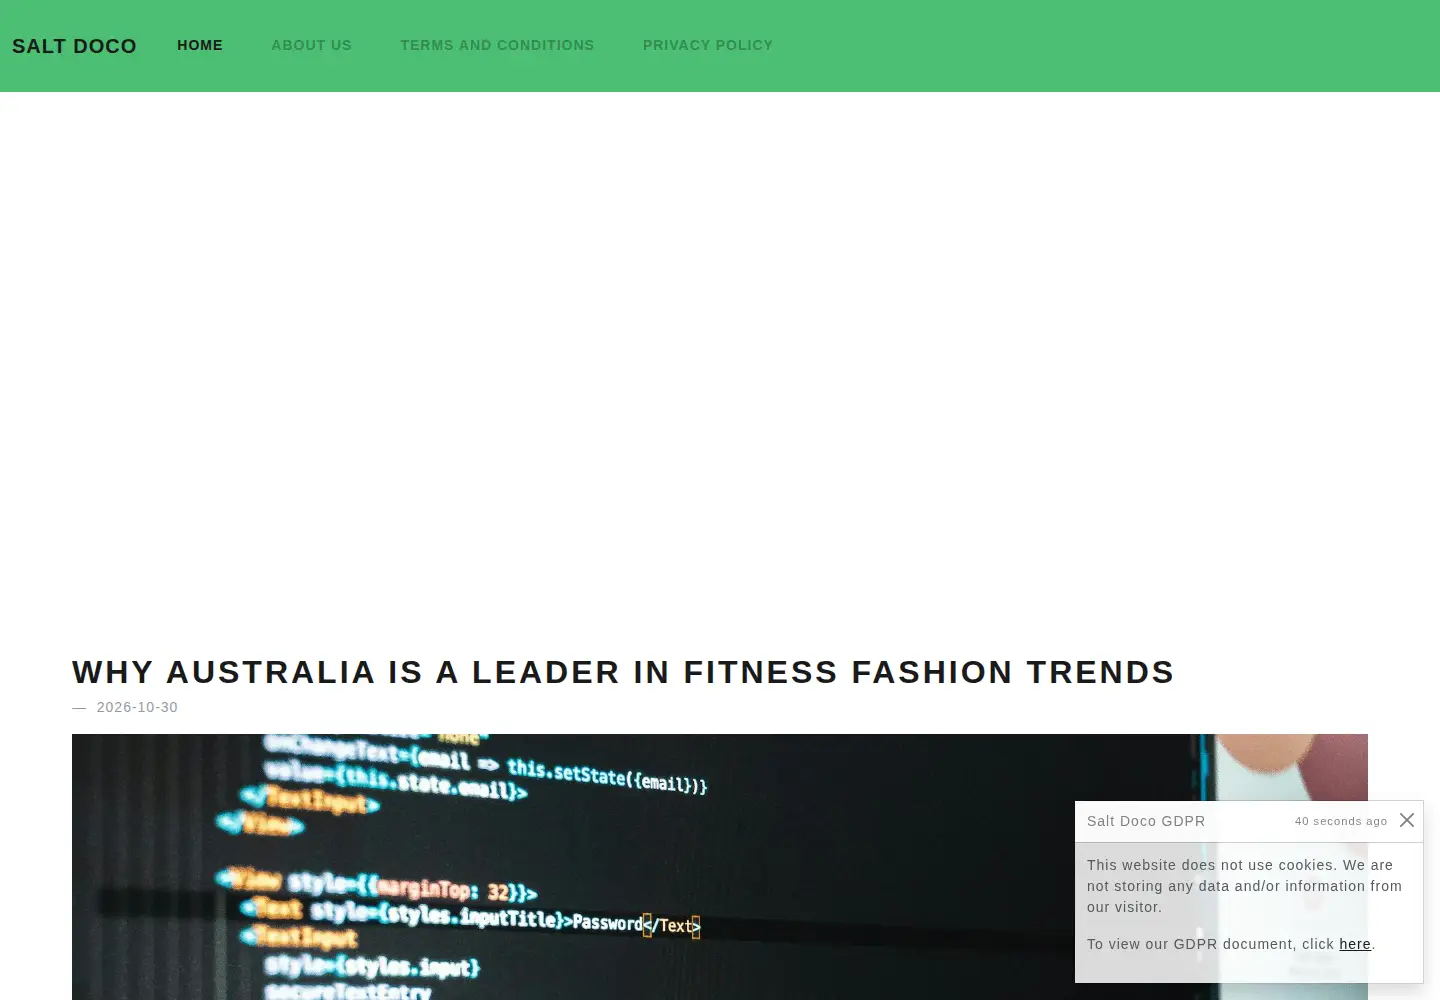Follow the 'here' GDPR document link
The width and height of the screenshot is (1440, 1000).
[1355, 944]
